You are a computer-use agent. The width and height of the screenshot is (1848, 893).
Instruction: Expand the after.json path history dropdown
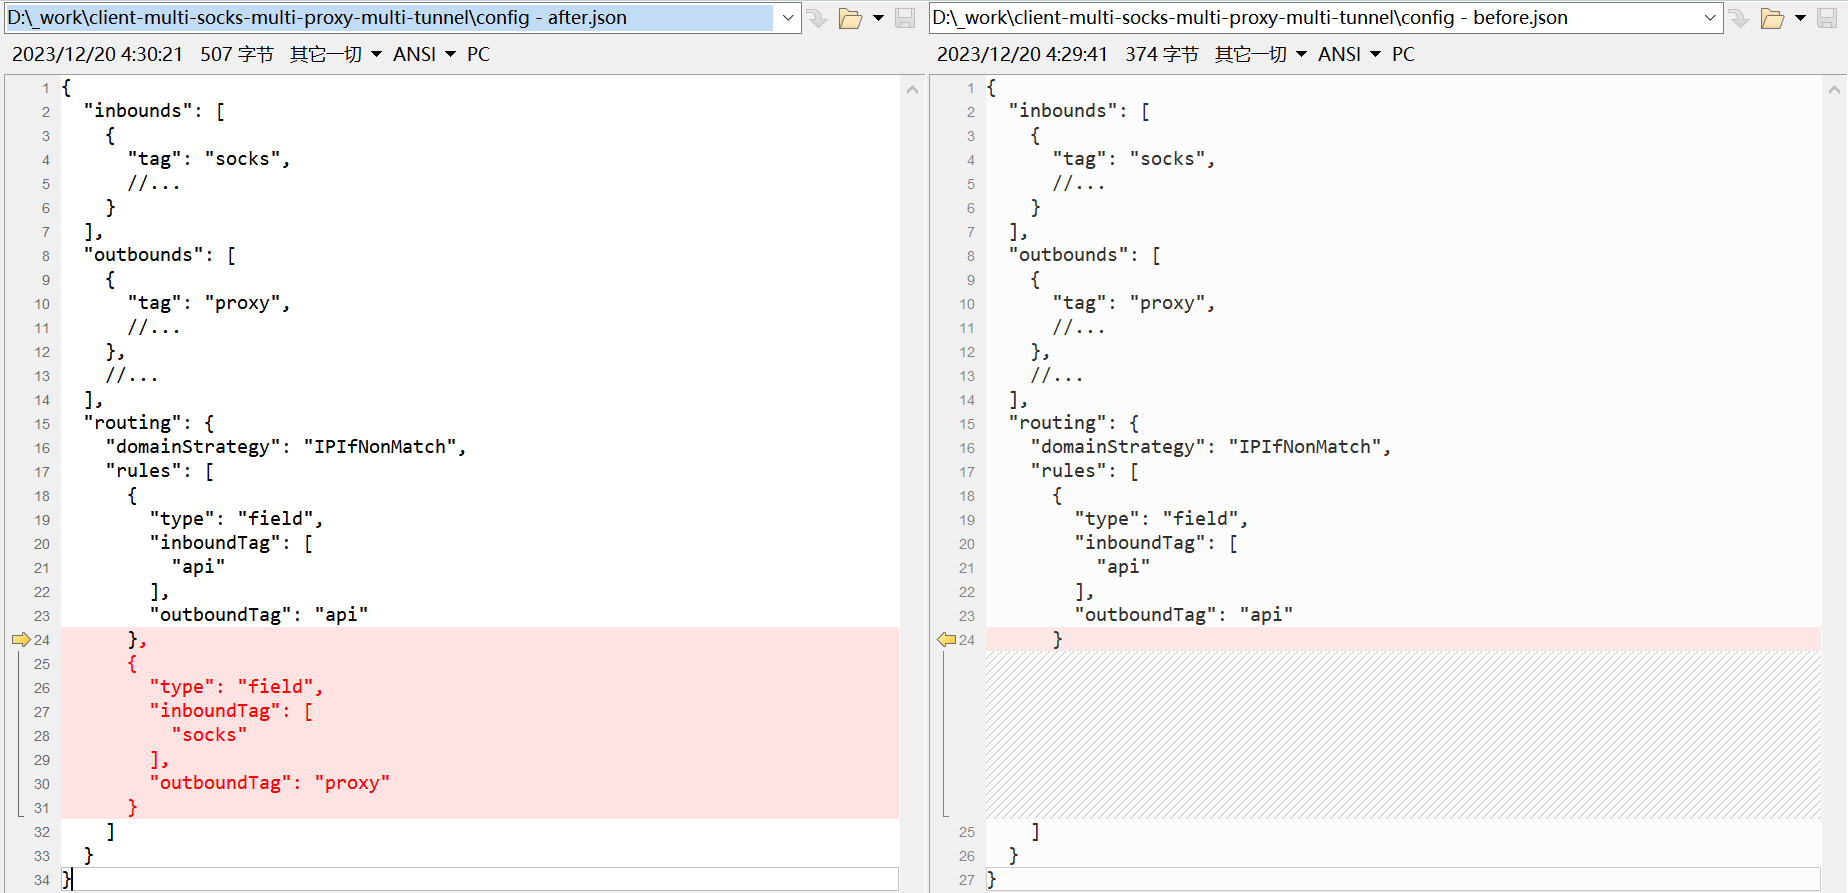(x=788, y=18)
